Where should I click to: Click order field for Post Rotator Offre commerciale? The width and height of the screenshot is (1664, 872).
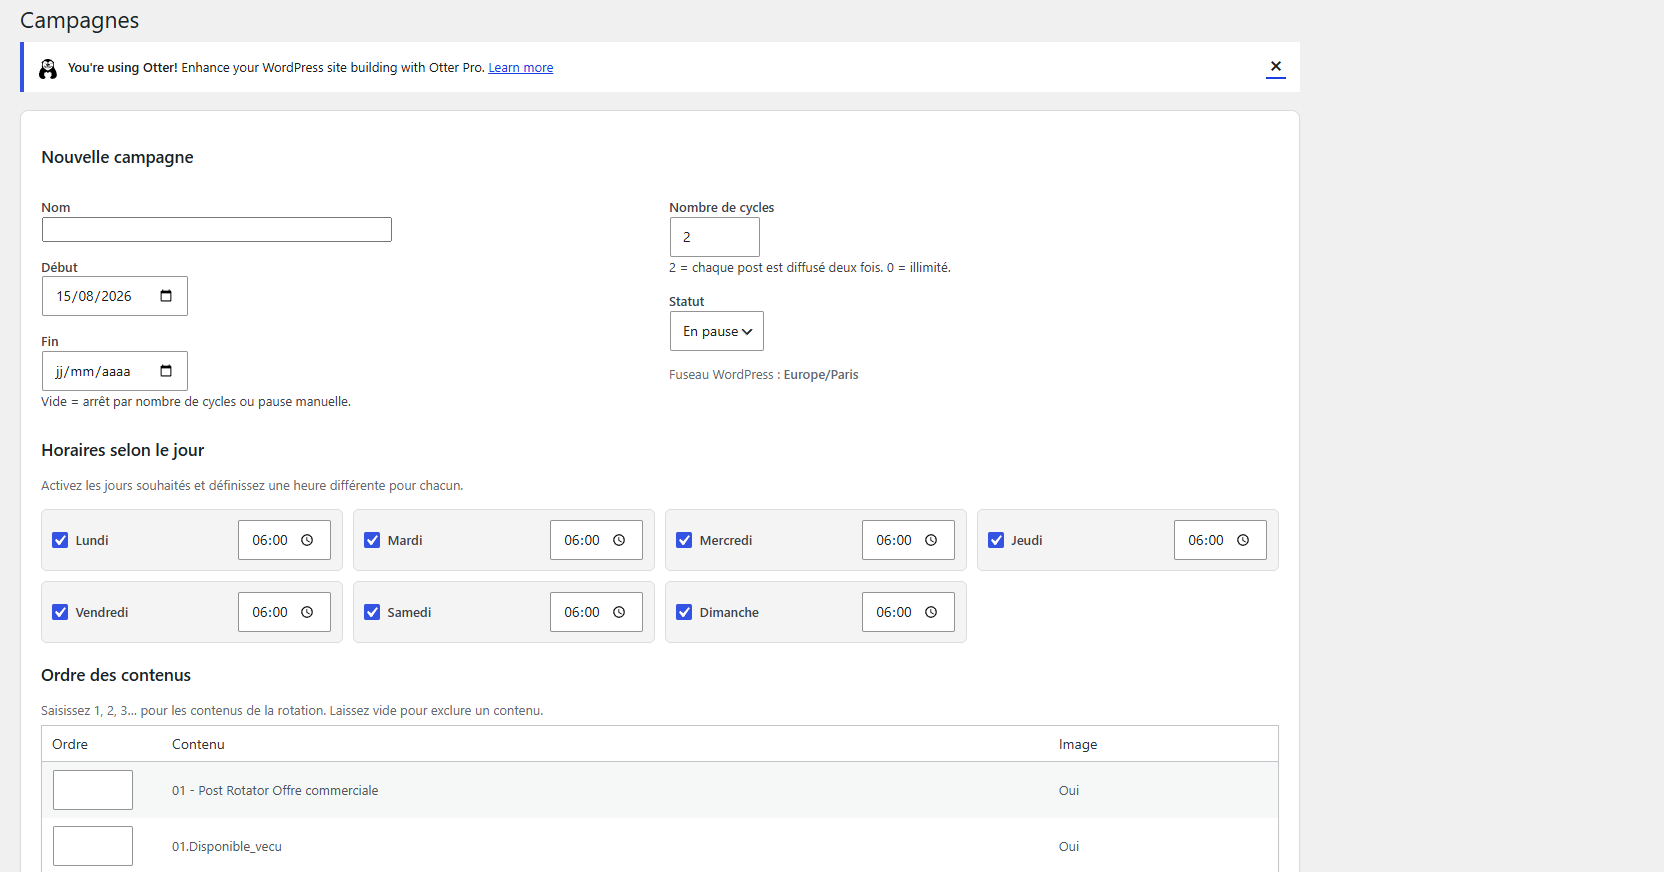(x=93, y=790)
